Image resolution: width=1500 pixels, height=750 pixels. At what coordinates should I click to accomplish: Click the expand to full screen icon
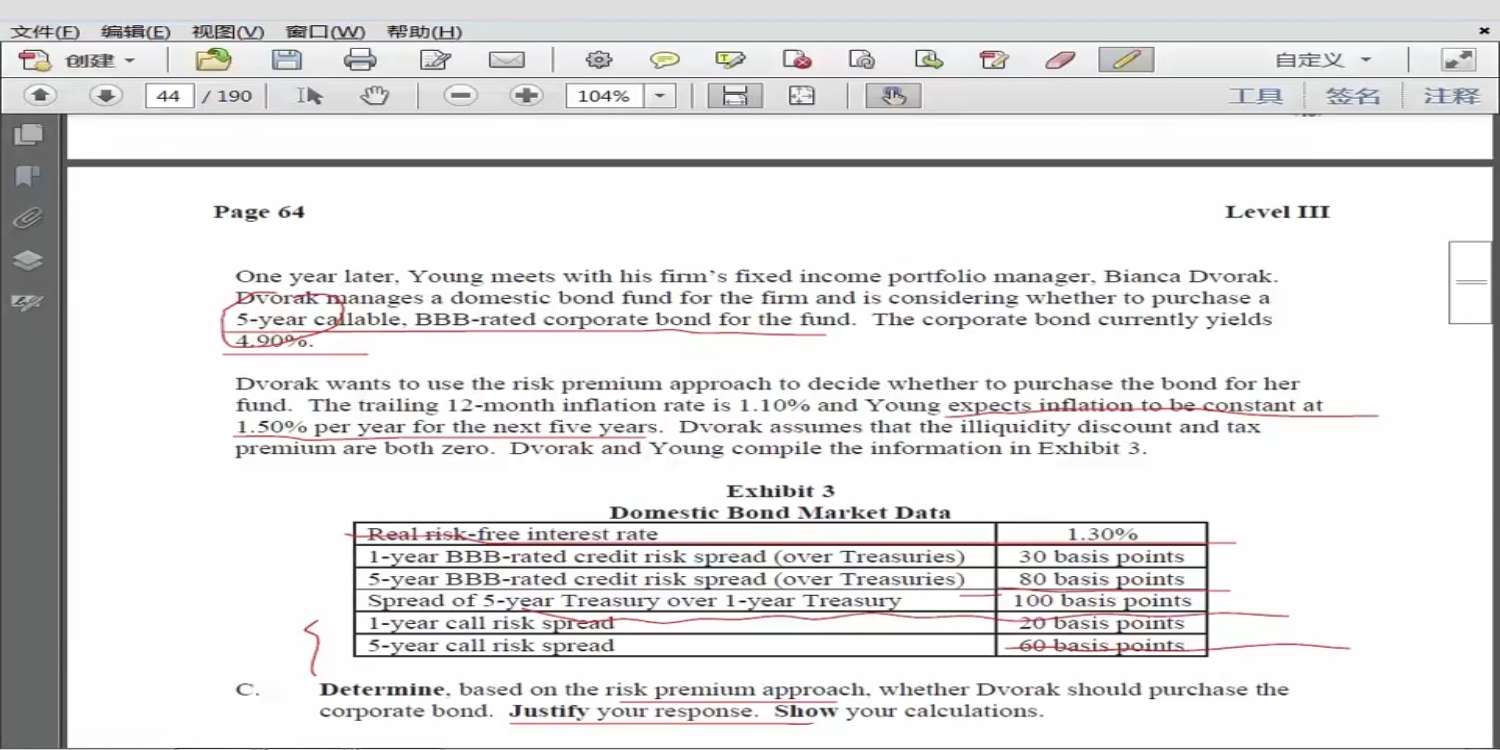pos(1459,60)
